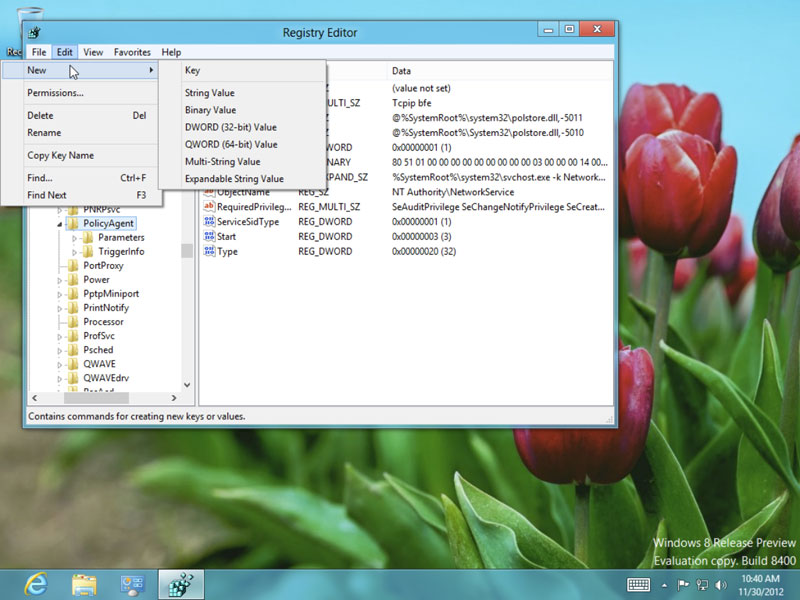Screen dimensions: 800x600
Task: Click the Type DWORD value icon
Action: [209, 251]
